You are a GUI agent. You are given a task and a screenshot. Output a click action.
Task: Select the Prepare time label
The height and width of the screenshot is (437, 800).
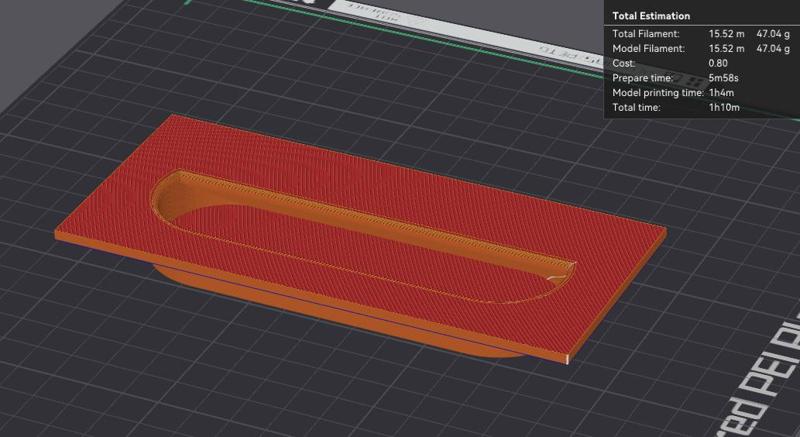(642, 78)
